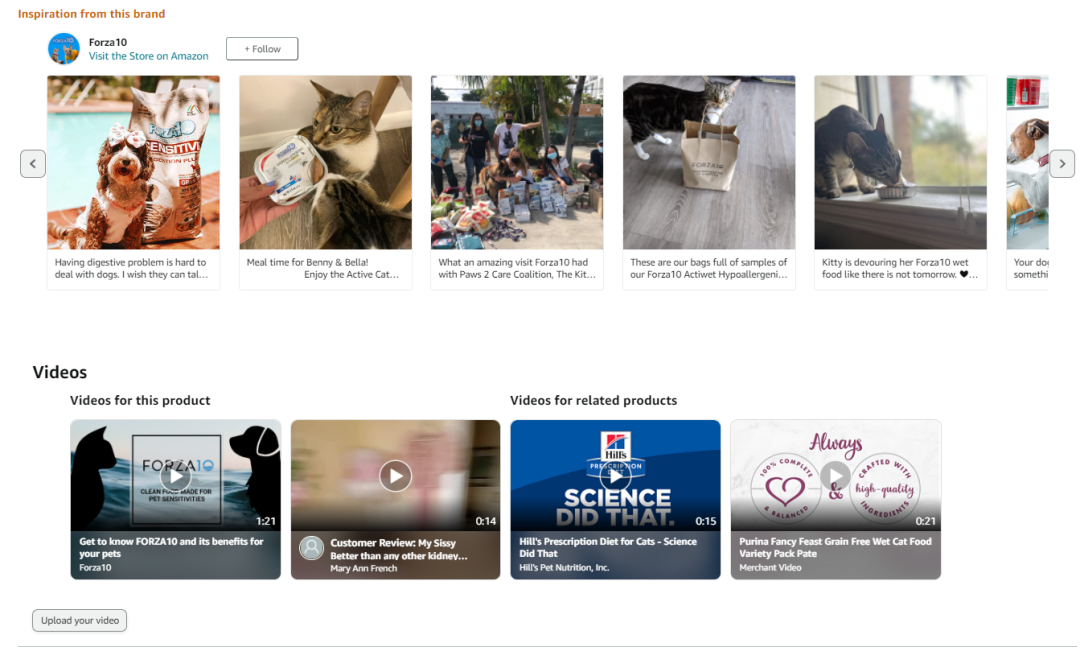Upload your video button
The image size is (1080, 647).
pyautogui.click(x=79, y=620)
